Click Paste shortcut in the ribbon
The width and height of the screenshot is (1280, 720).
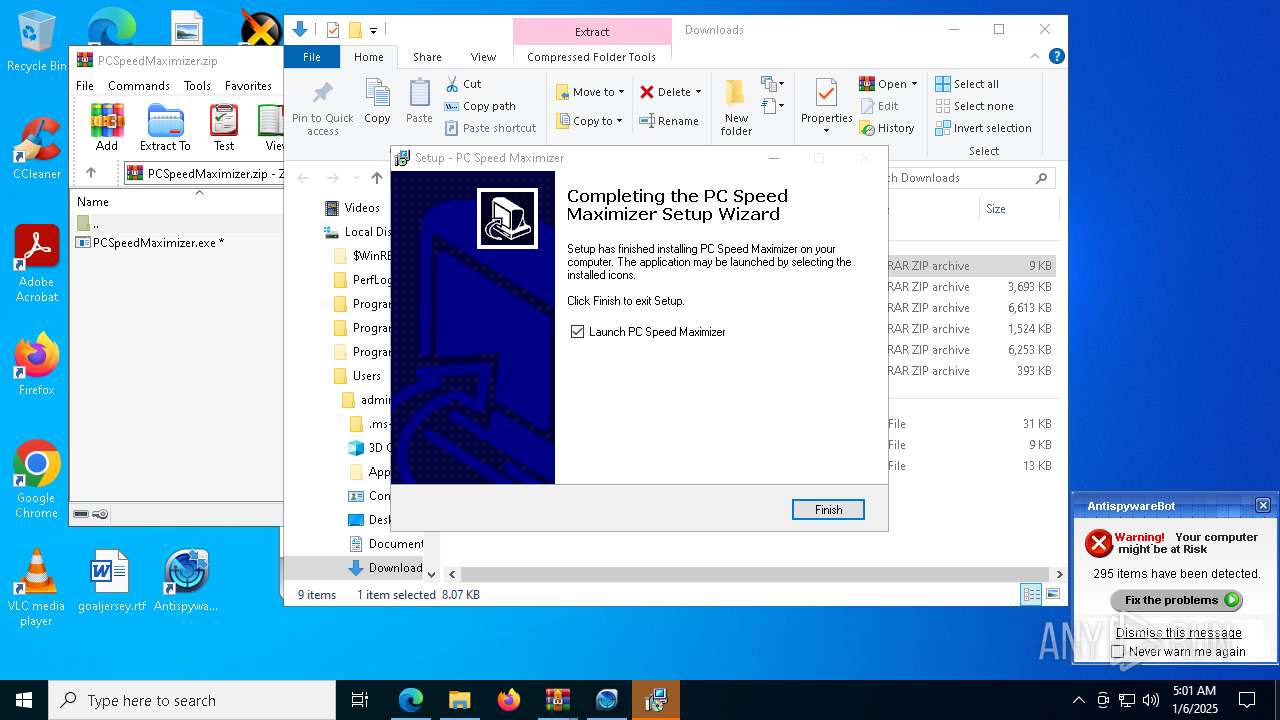(x=490, y=128)
